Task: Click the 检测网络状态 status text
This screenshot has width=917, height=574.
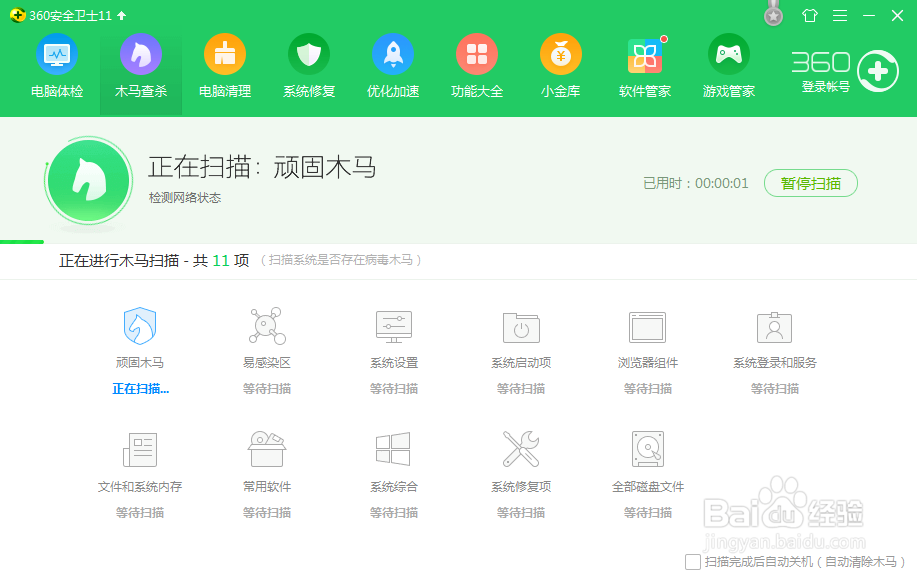Action: click(x=185, y=198)
